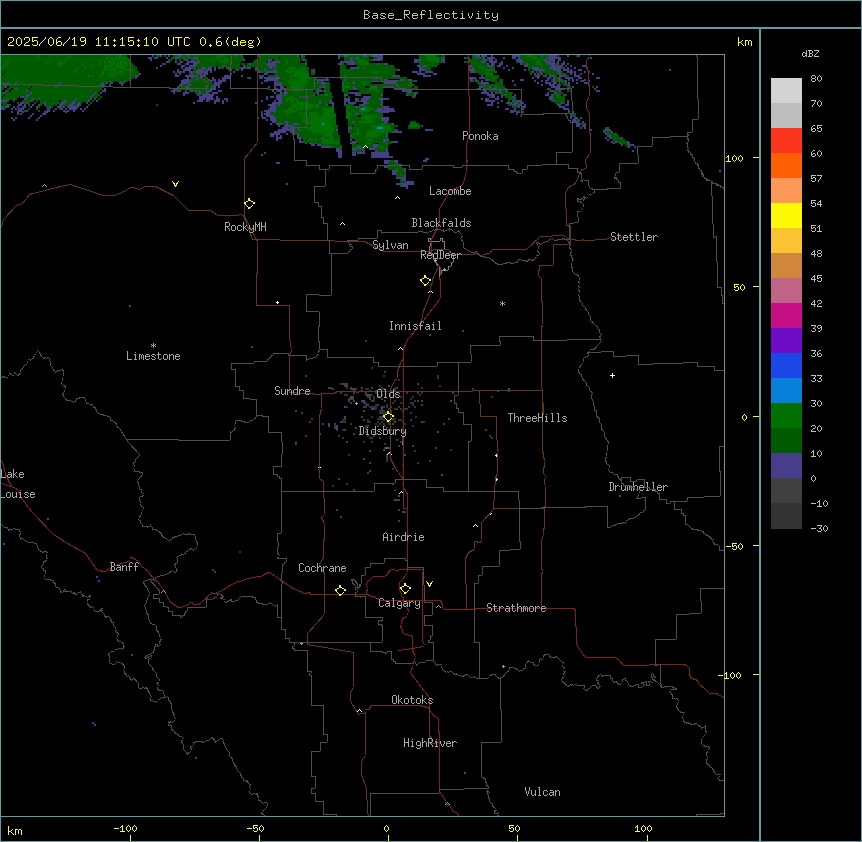
Task: Click the purple 36-39 dBZ legend swatch
Action: click(786, 341)
